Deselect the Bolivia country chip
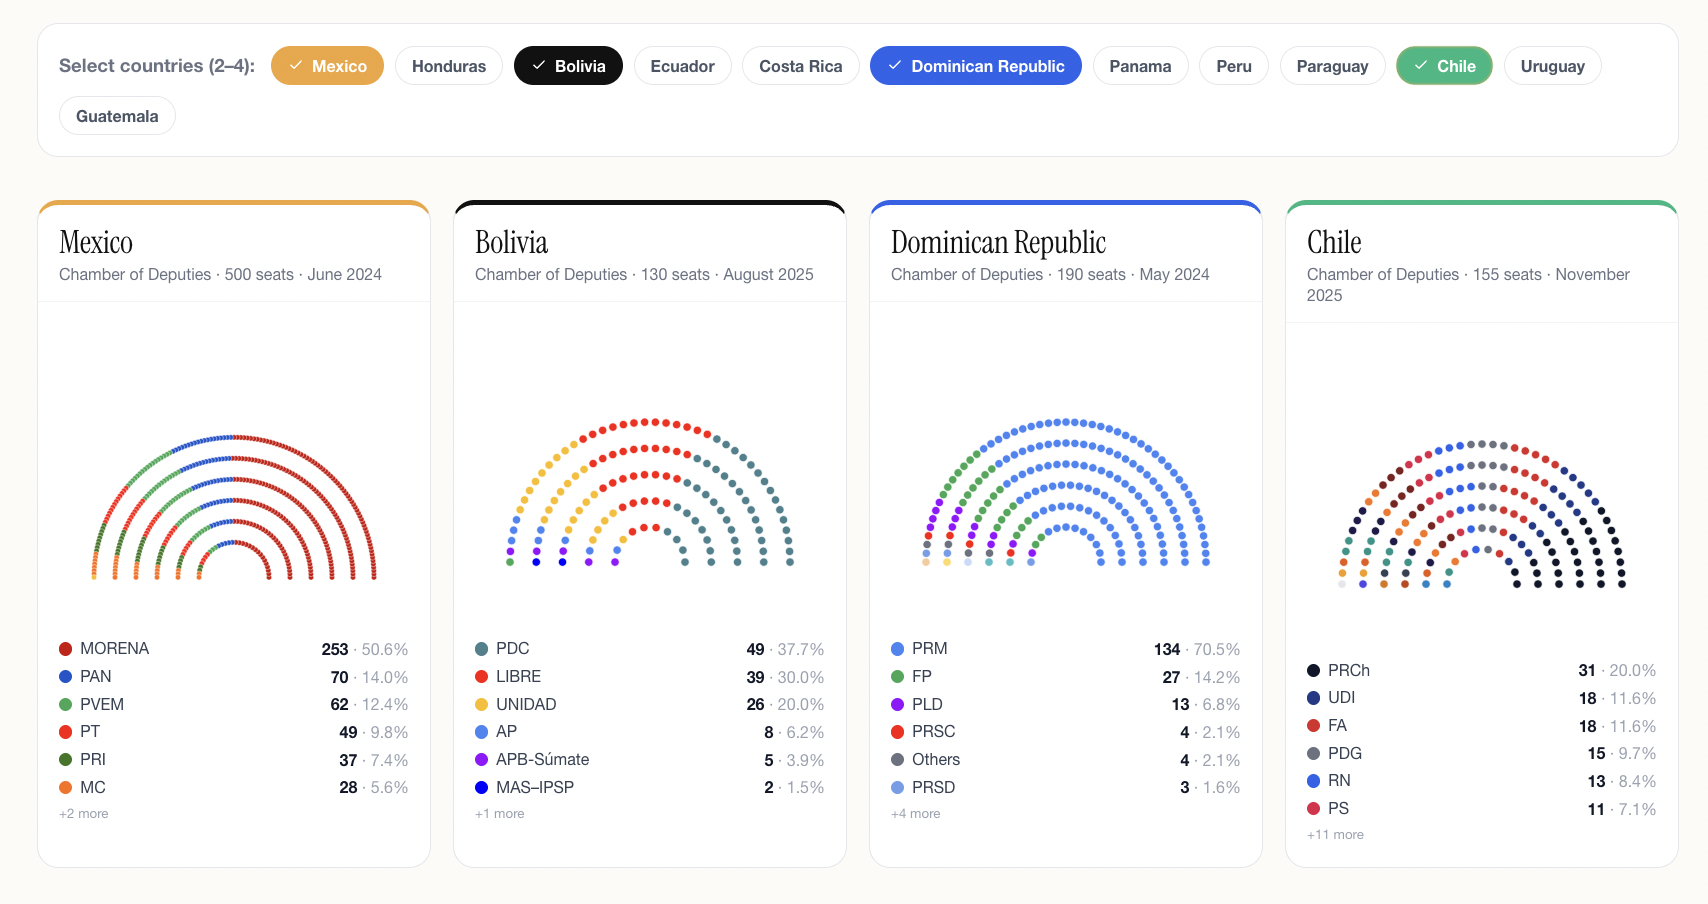This screenshot has height=904, width=1708. click(568, 66)
